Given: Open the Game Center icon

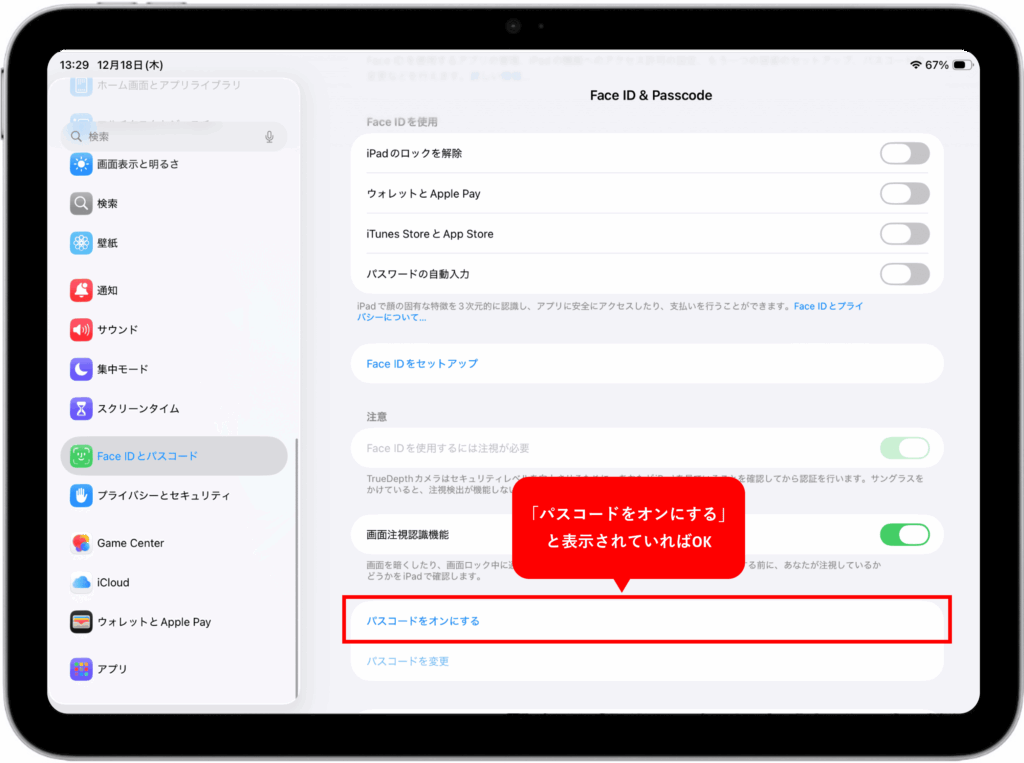Looking at the screenshot, I should pos(81,543).
